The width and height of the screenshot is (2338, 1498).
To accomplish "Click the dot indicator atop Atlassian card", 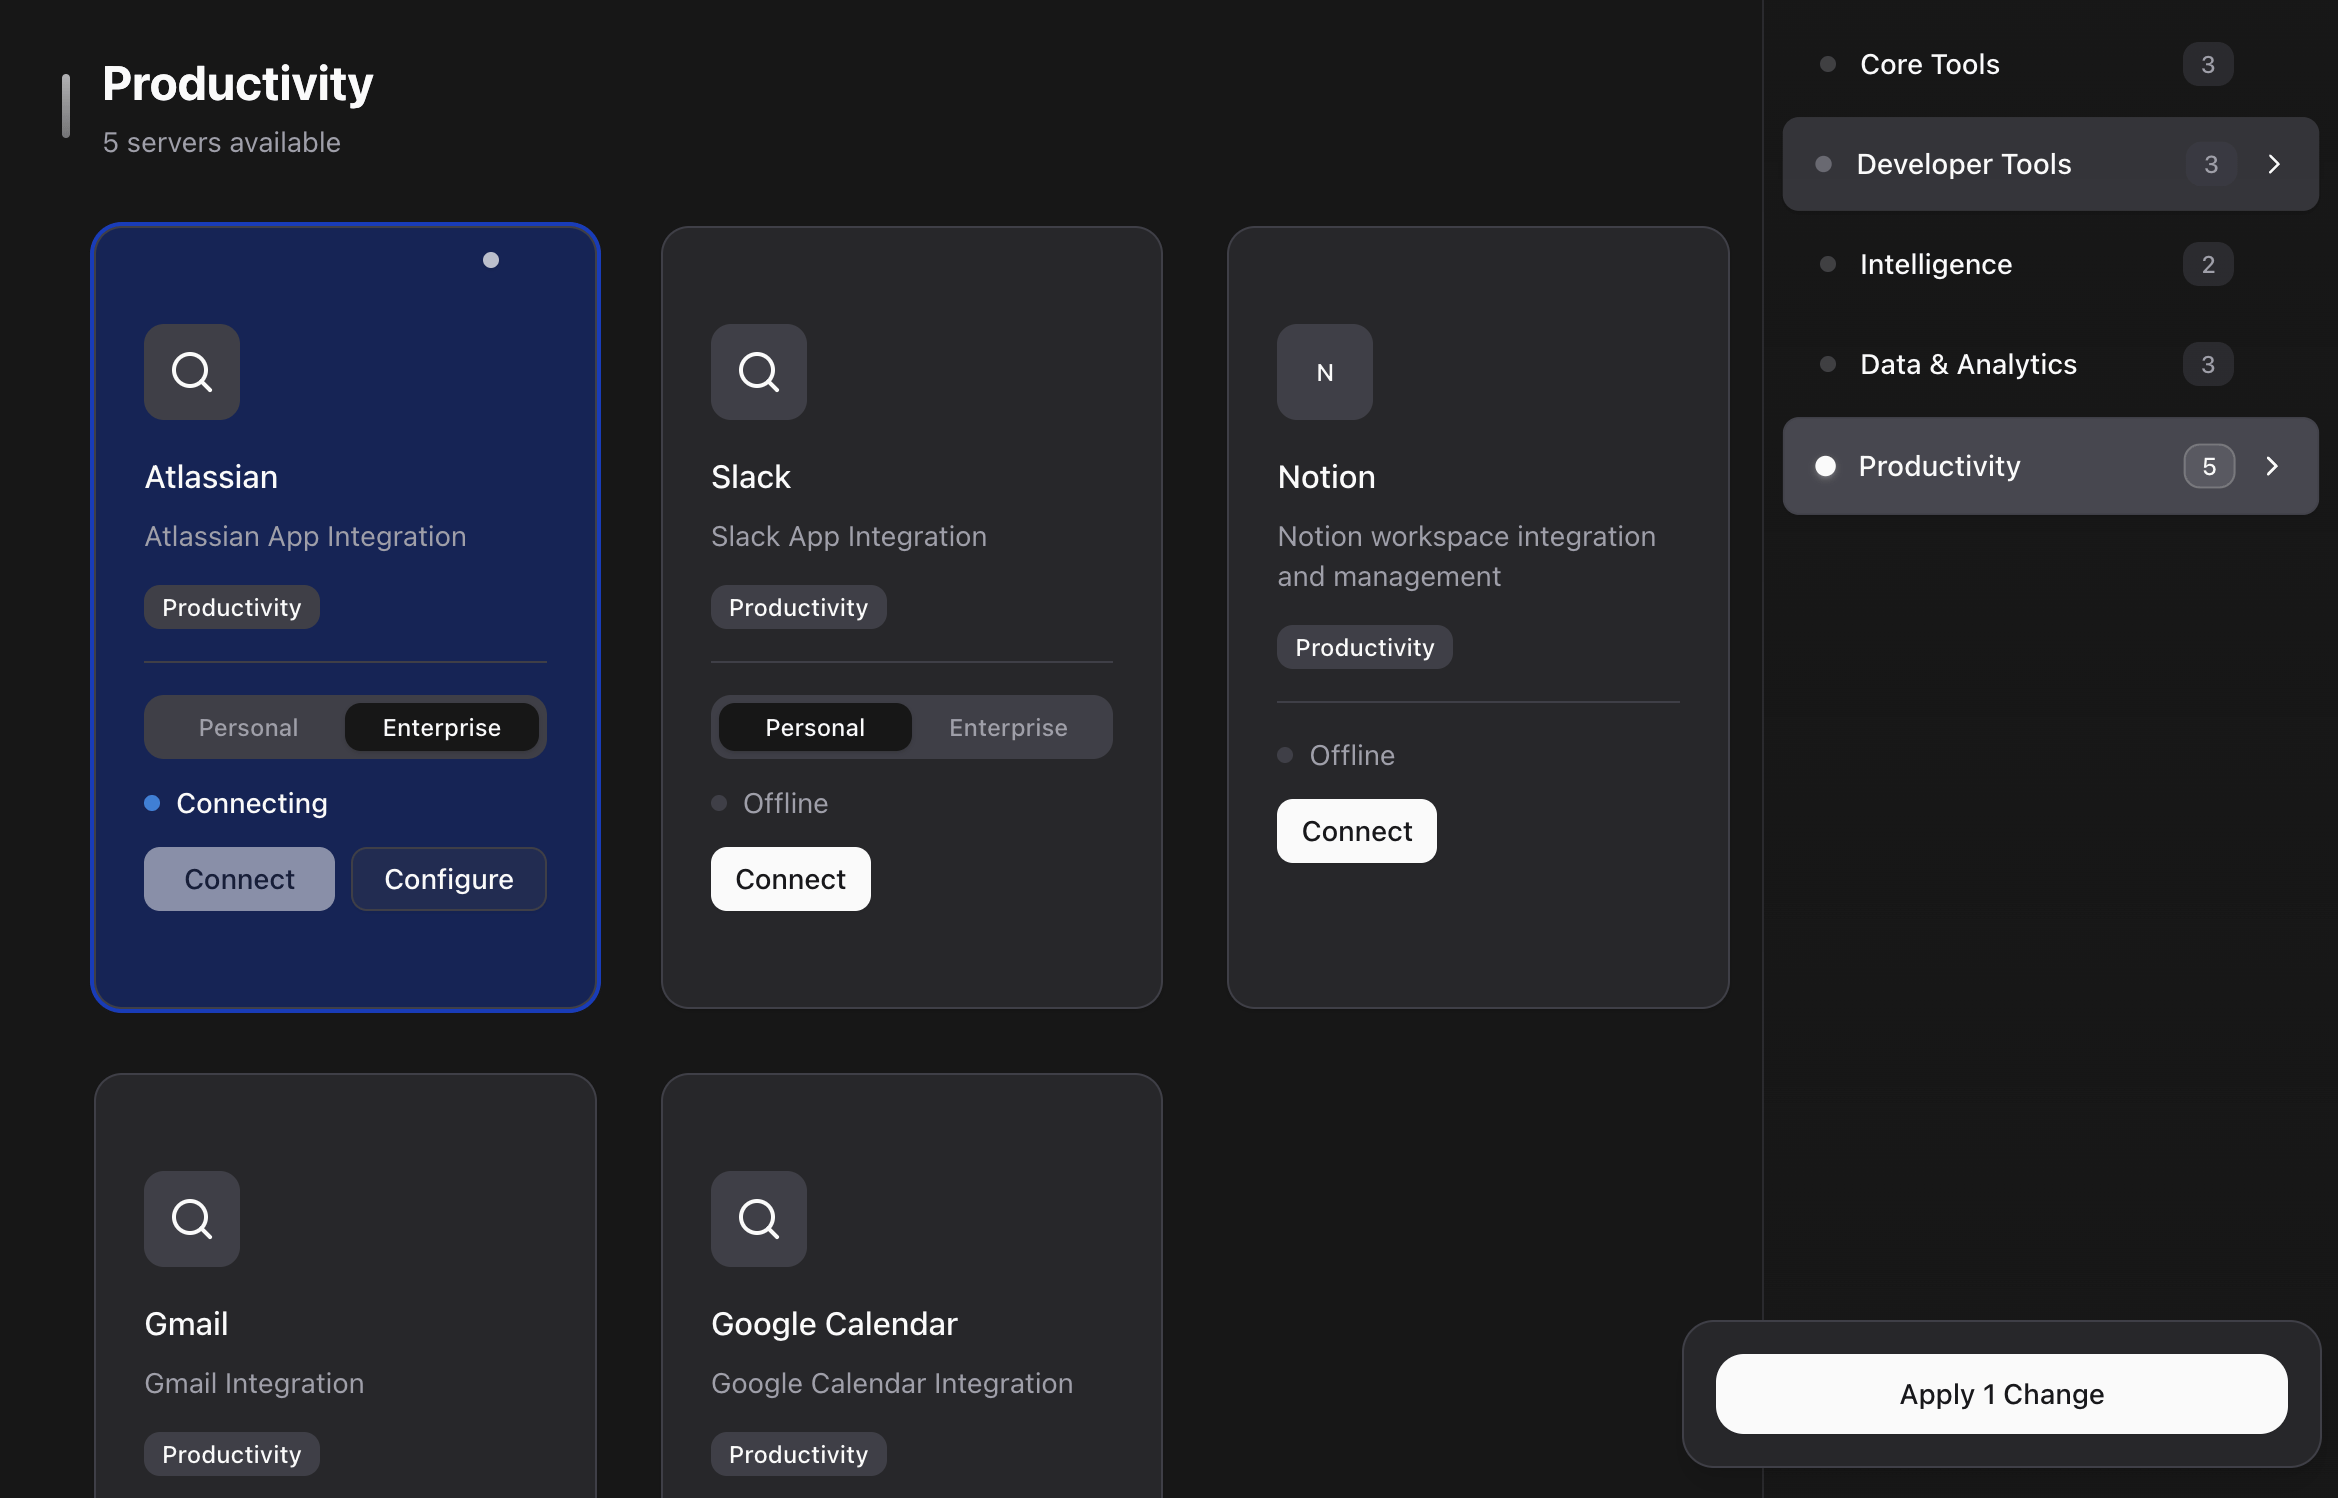I will click(x=491, y=260).
